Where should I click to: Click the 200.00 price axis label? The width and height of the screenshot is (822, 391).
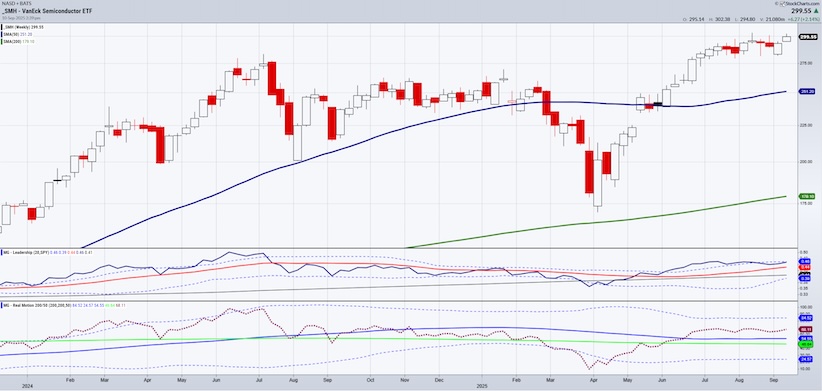click(805, 161)
